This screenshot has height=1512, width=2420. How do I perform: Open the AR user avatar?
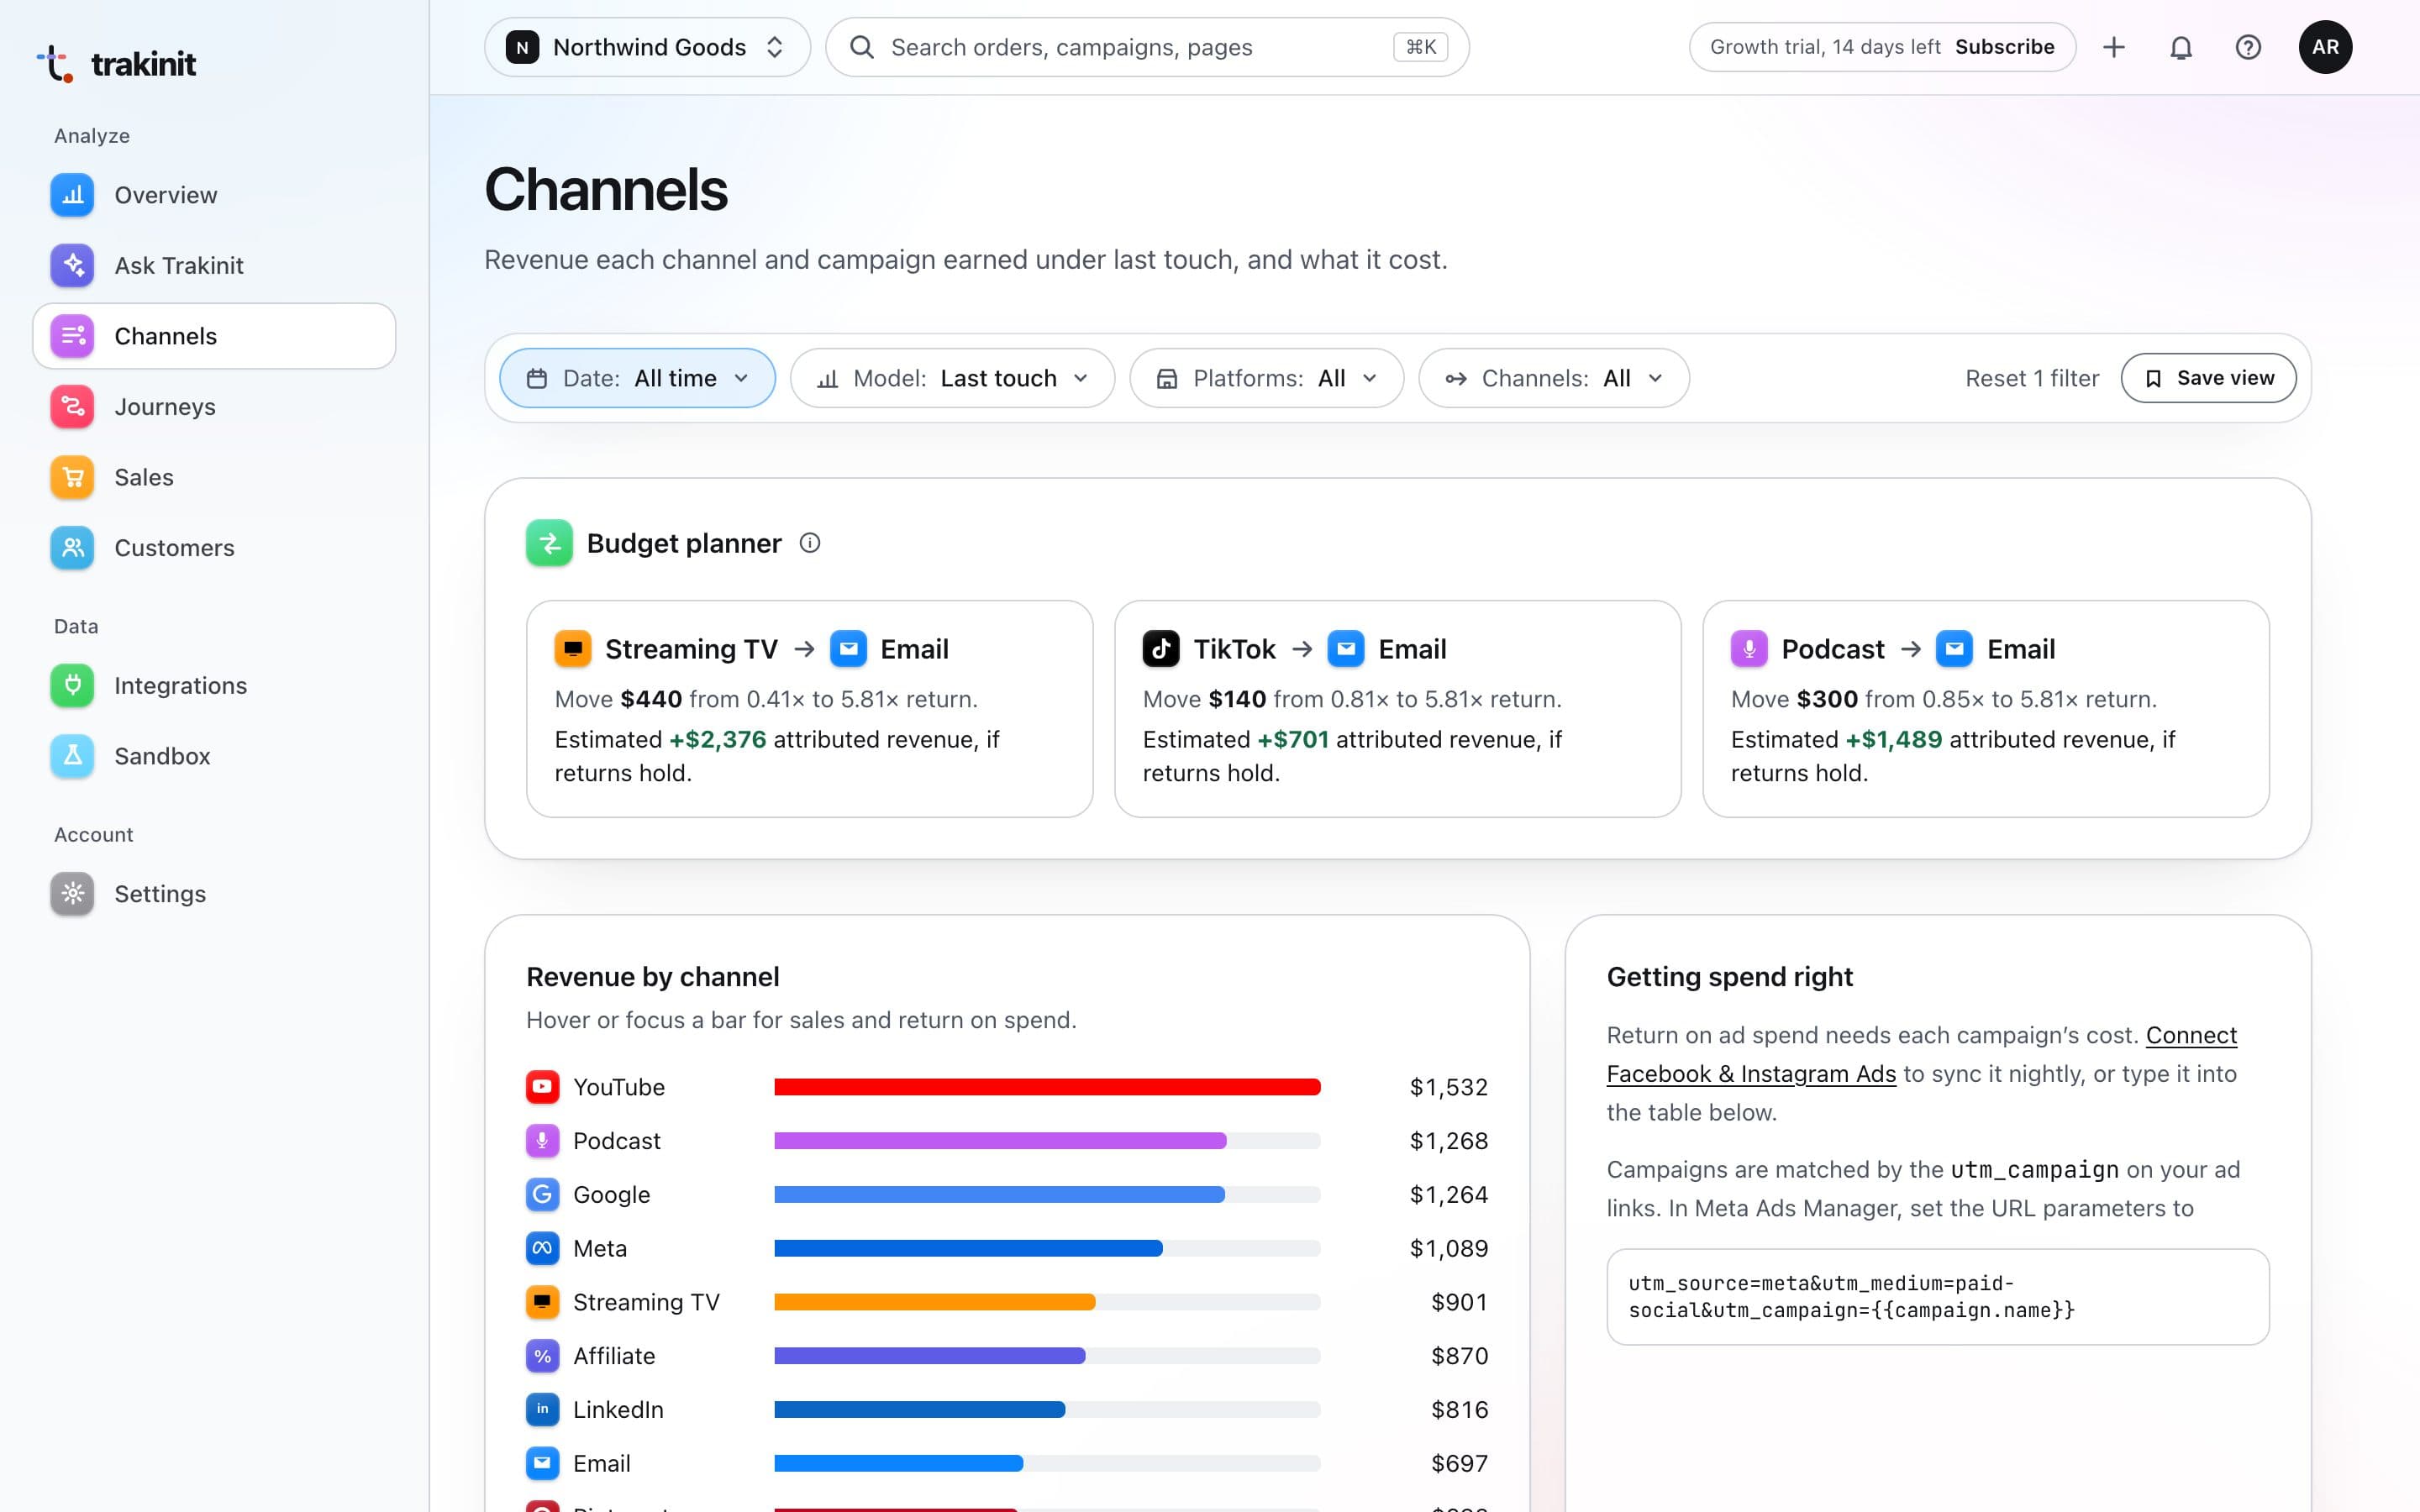(2325, 47)
